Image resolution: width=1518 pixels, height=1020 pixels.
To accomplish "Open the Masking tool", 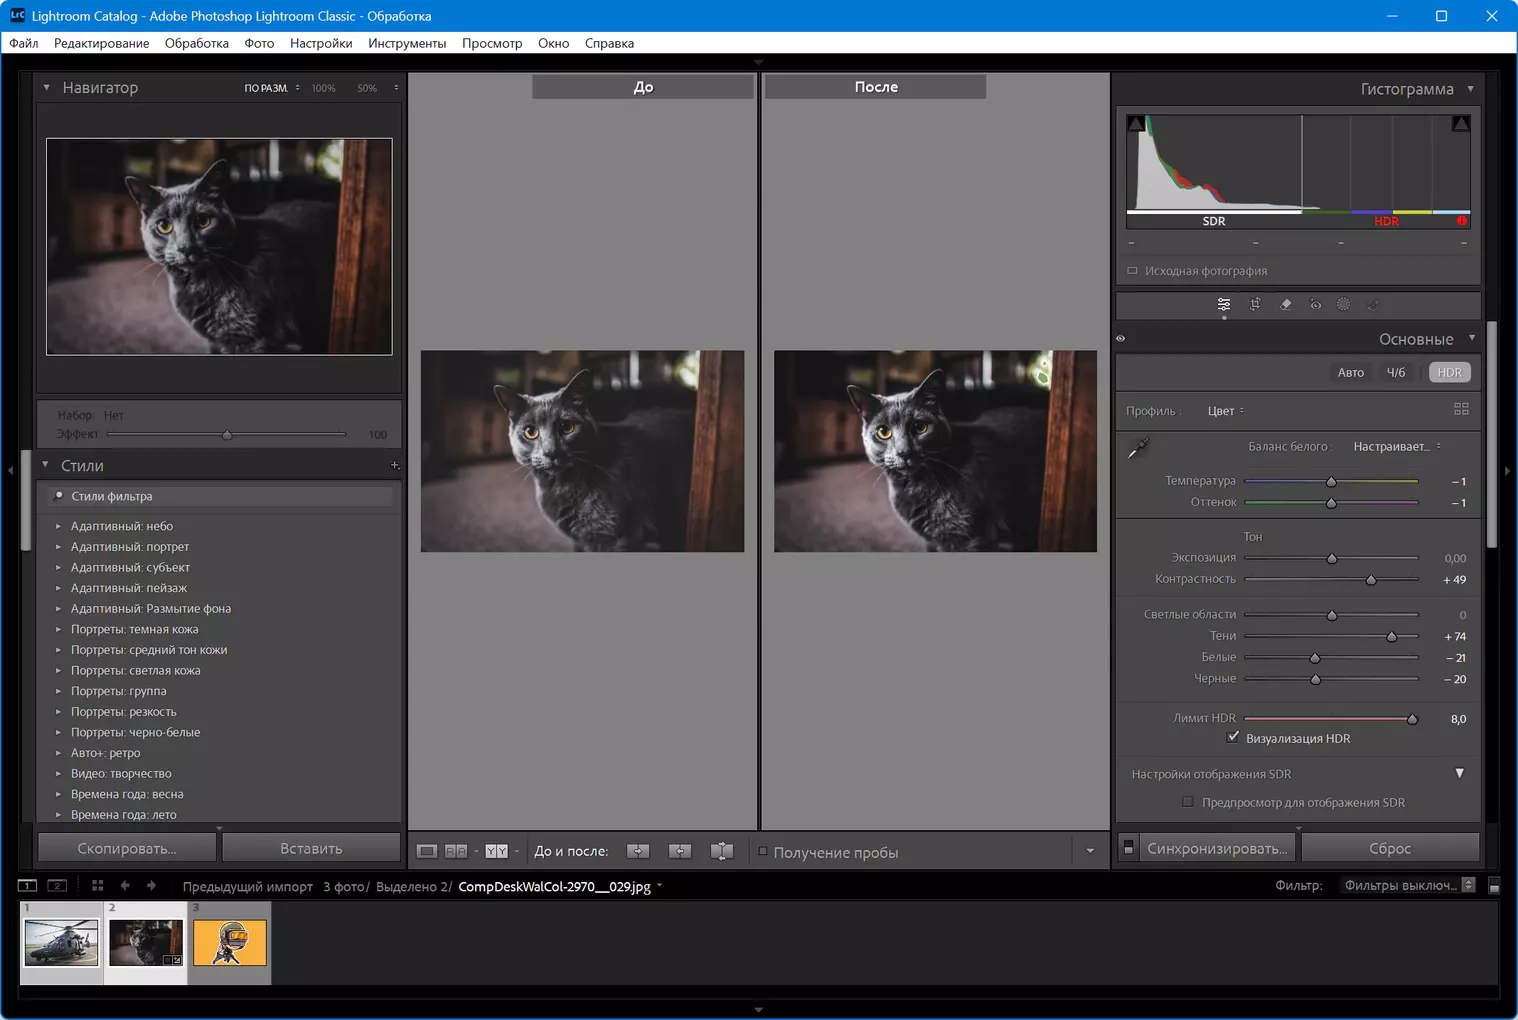I will [1344, 304].
